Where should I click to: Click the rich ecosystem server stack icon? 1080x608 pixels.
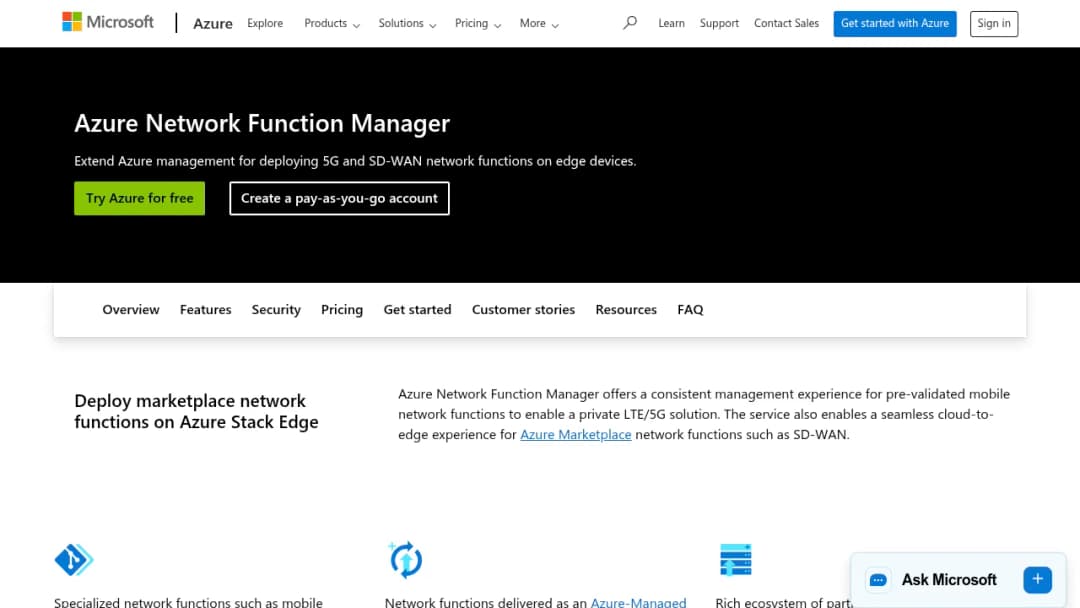pyautogui.click(x=736, y=559)
